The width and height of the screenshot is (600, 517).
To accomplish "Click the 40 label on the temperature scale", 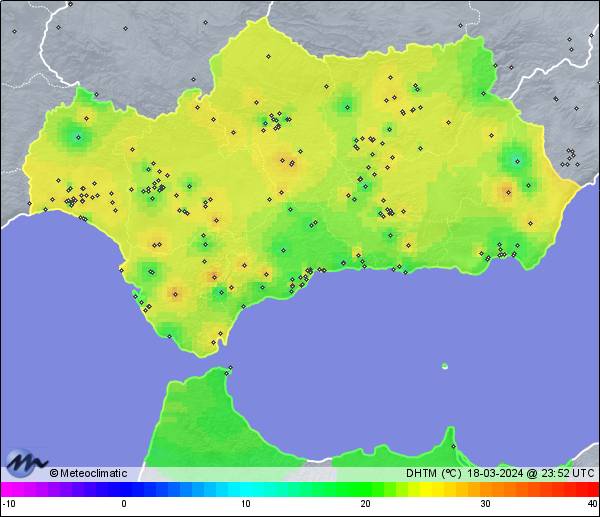I will coord(593,503).
